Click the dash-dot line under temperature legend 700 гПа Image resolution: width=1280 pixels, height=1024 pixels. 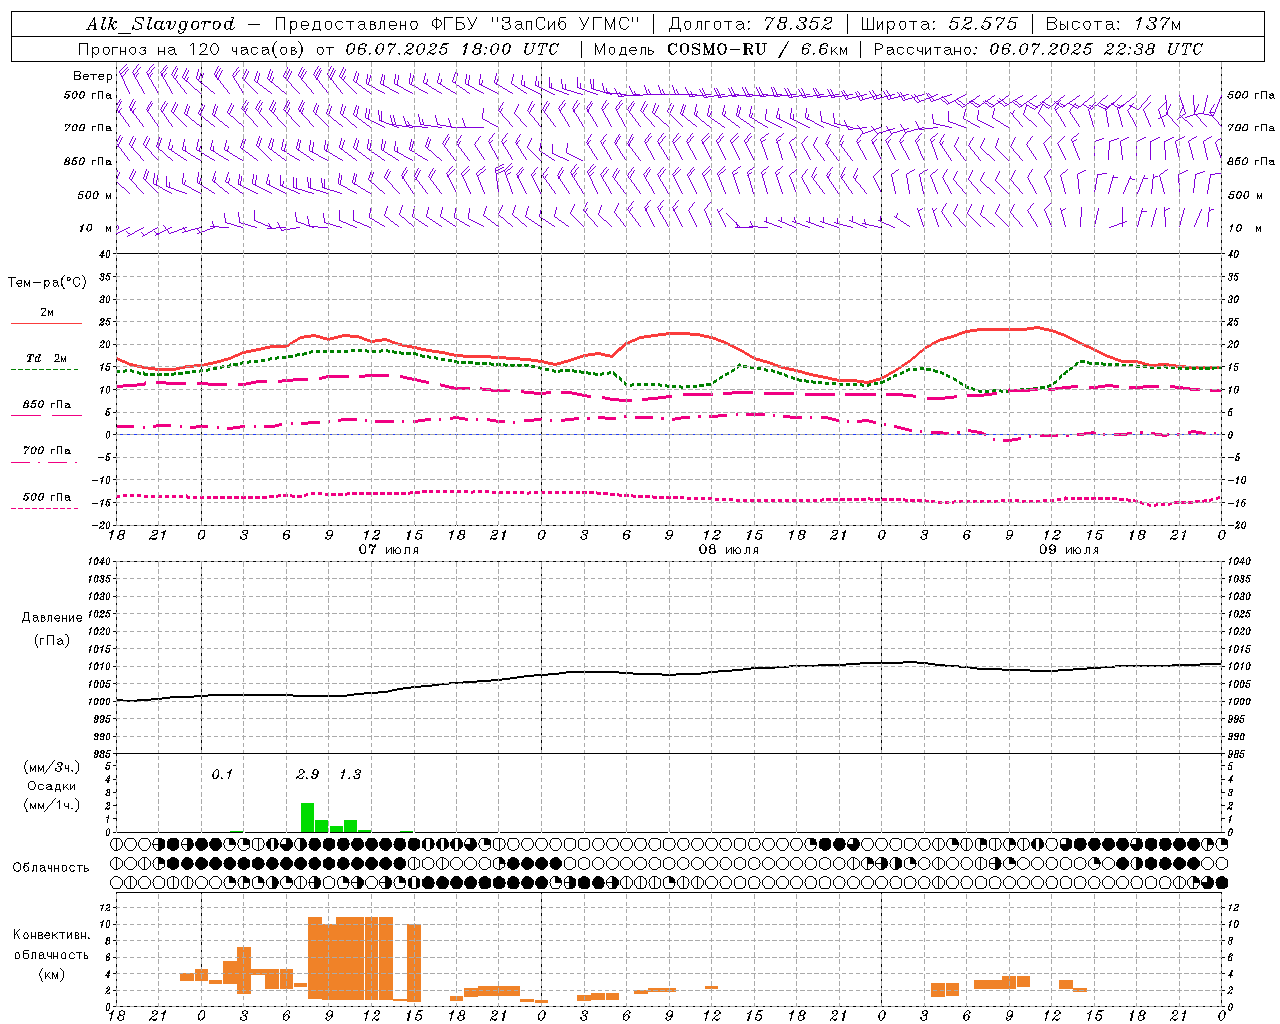[x=45, y=462]
